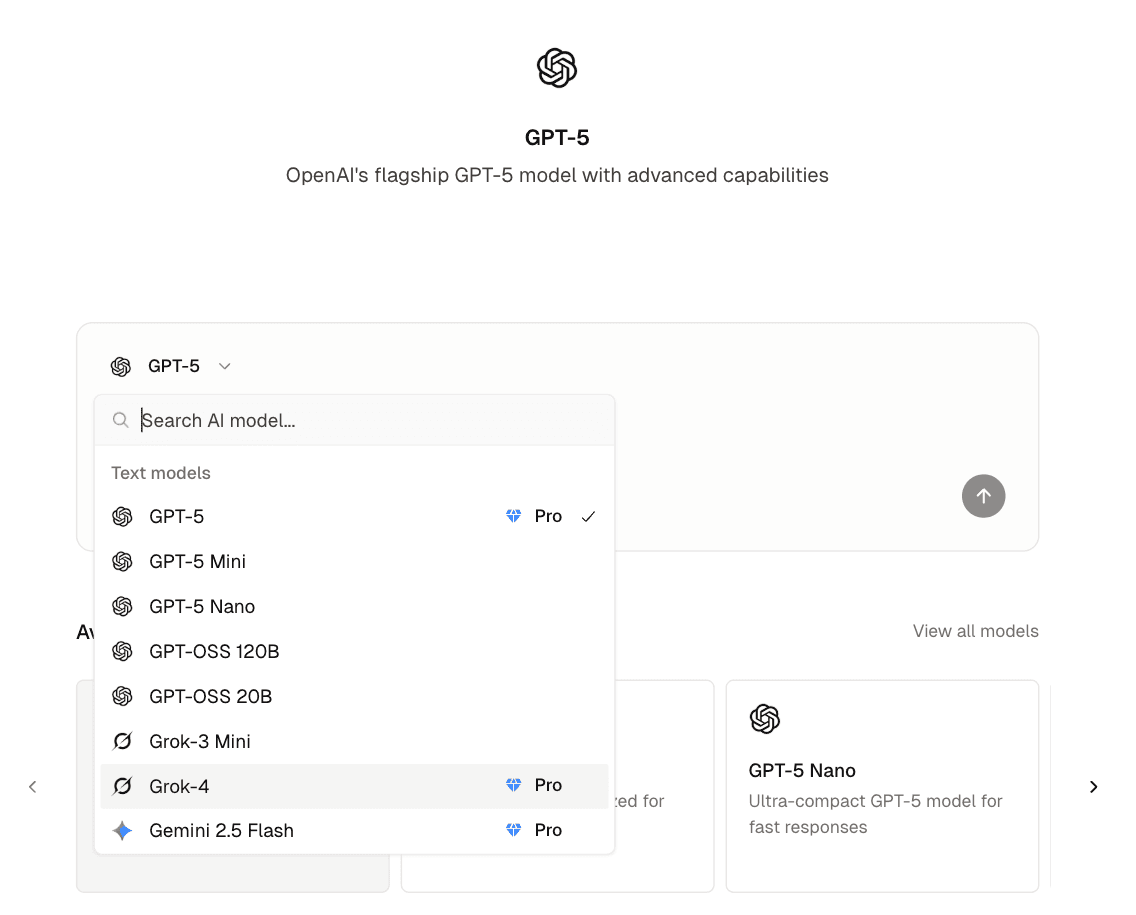1136x915 pixels.
Task: Click the Pro diamond badge beside Gemini 2.5 Flash
Action: click(x=513, y=829)
